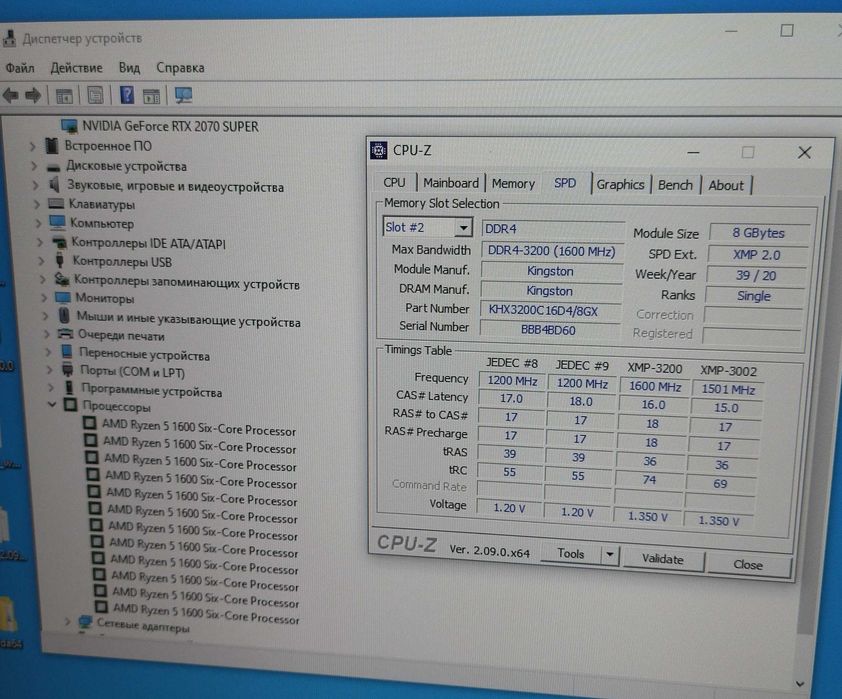Select Переносные устройства tree item
This screenshot has width=842, height=699.
click(144, 354)
